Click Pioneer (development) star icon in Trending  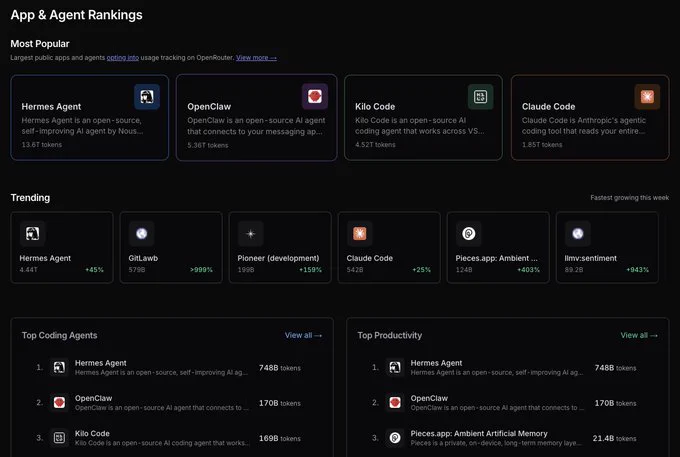[x=251, y=234]
